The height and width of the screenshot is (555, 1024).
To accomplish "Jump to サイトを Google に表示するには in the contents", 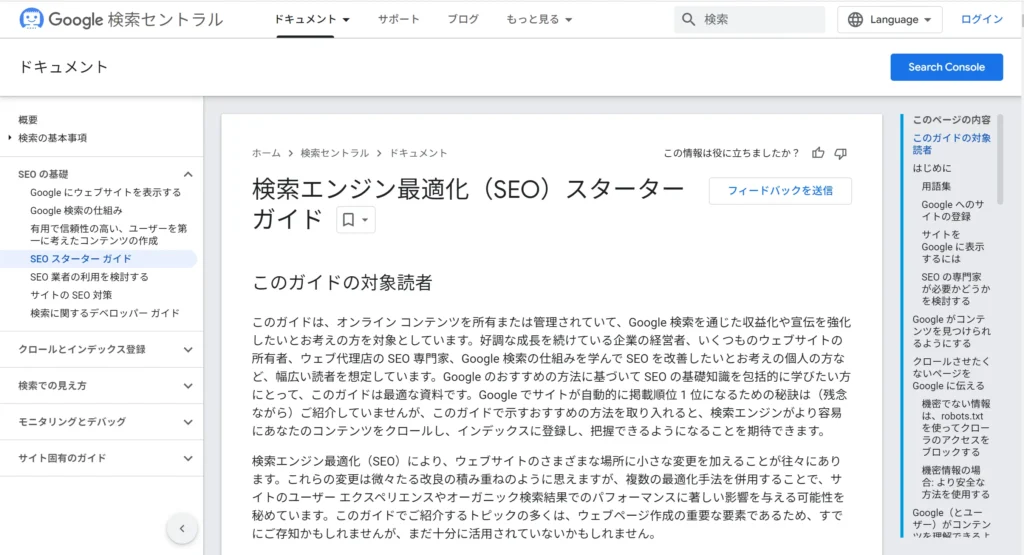I will 952,247.
